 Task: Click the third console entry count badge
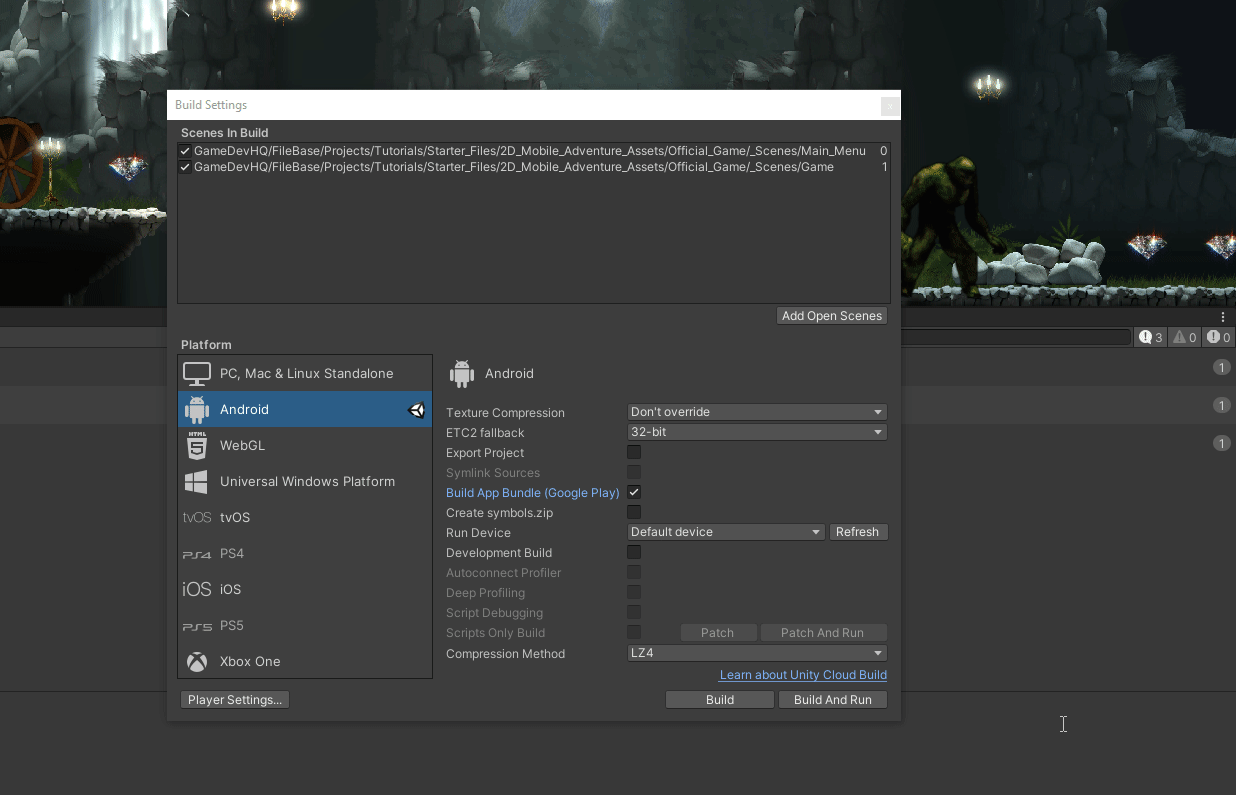click(x=1221, y=443)
